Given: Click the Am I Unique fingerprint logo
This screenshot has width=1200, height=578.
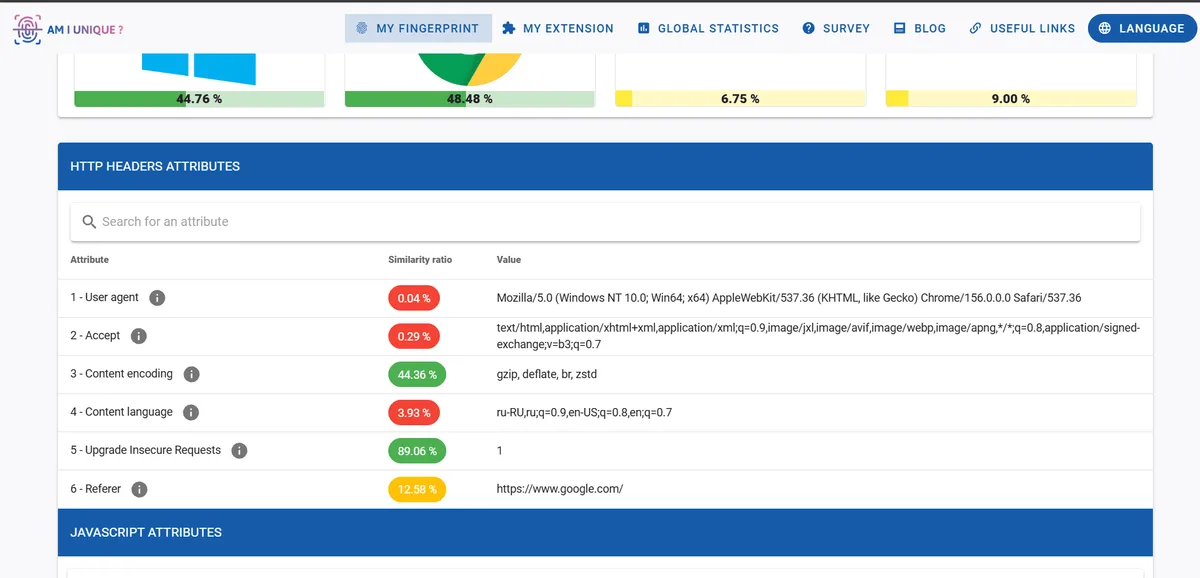Looking at the screenshot, I should [x=68, y=29].
